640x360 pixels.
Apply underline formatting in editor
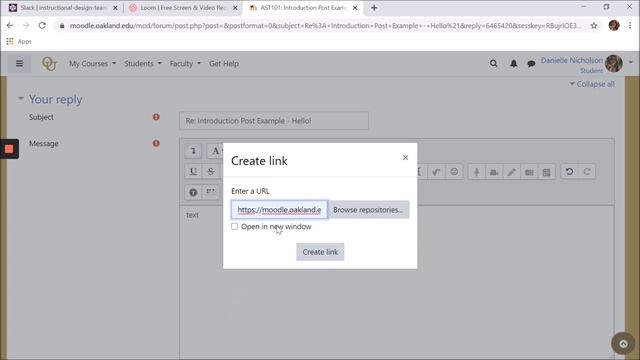(193, 171)
